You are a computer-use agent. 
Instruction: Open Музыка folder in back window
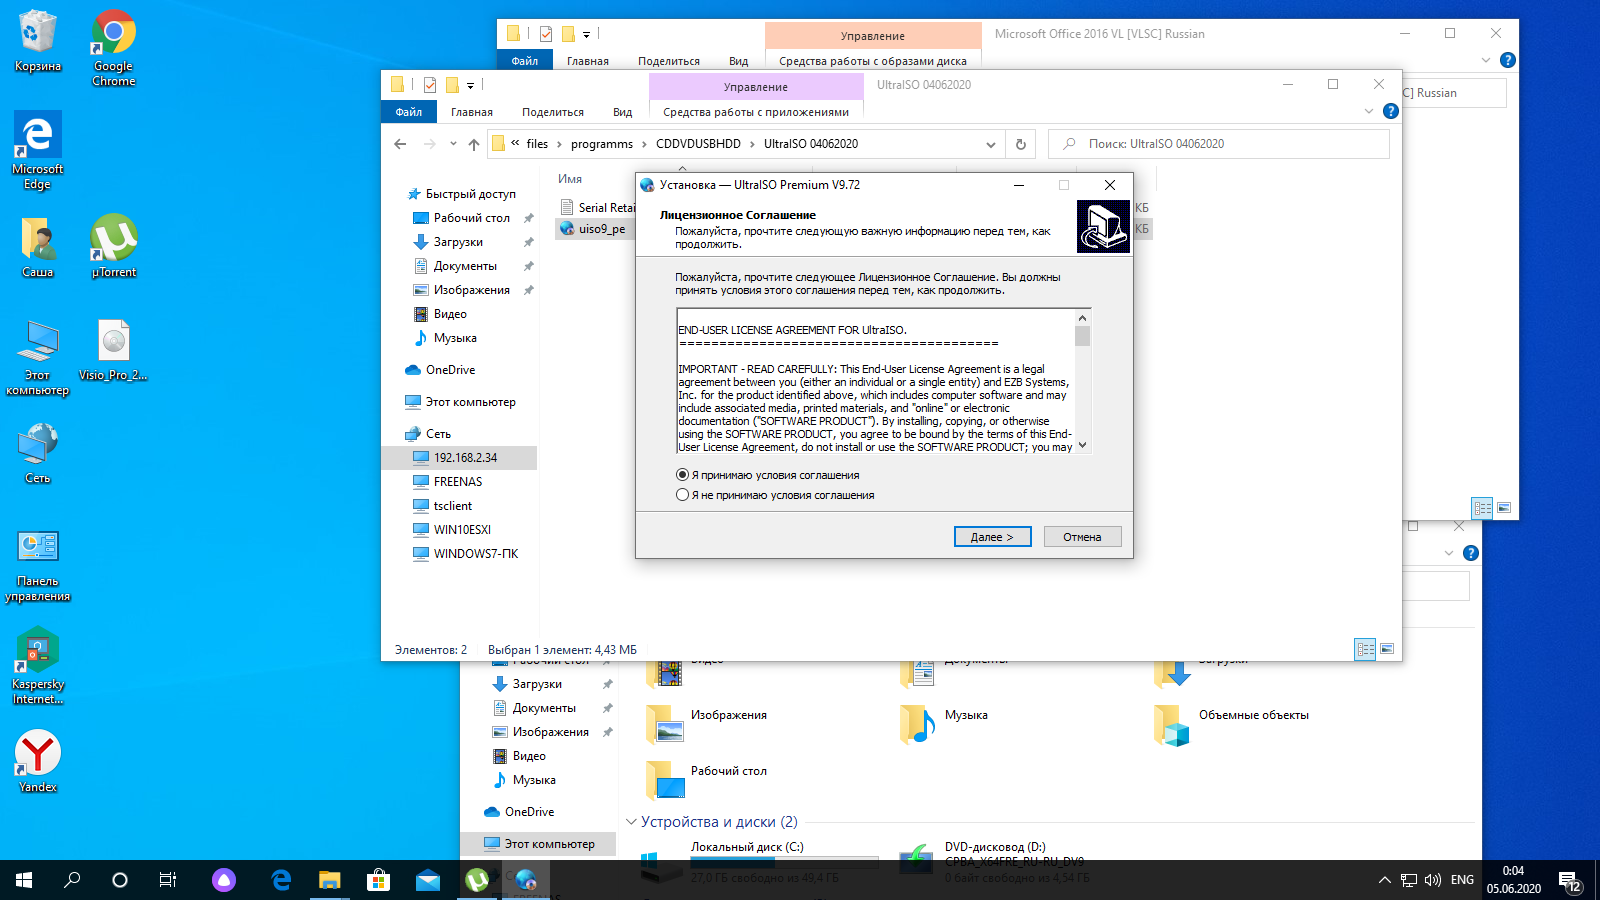click(945, 724)
